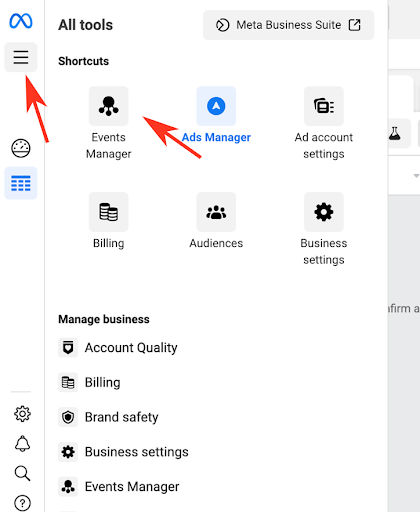Click the Ad account settings label
The height and width of the screenshot is (512, 420).
[324, 146]
